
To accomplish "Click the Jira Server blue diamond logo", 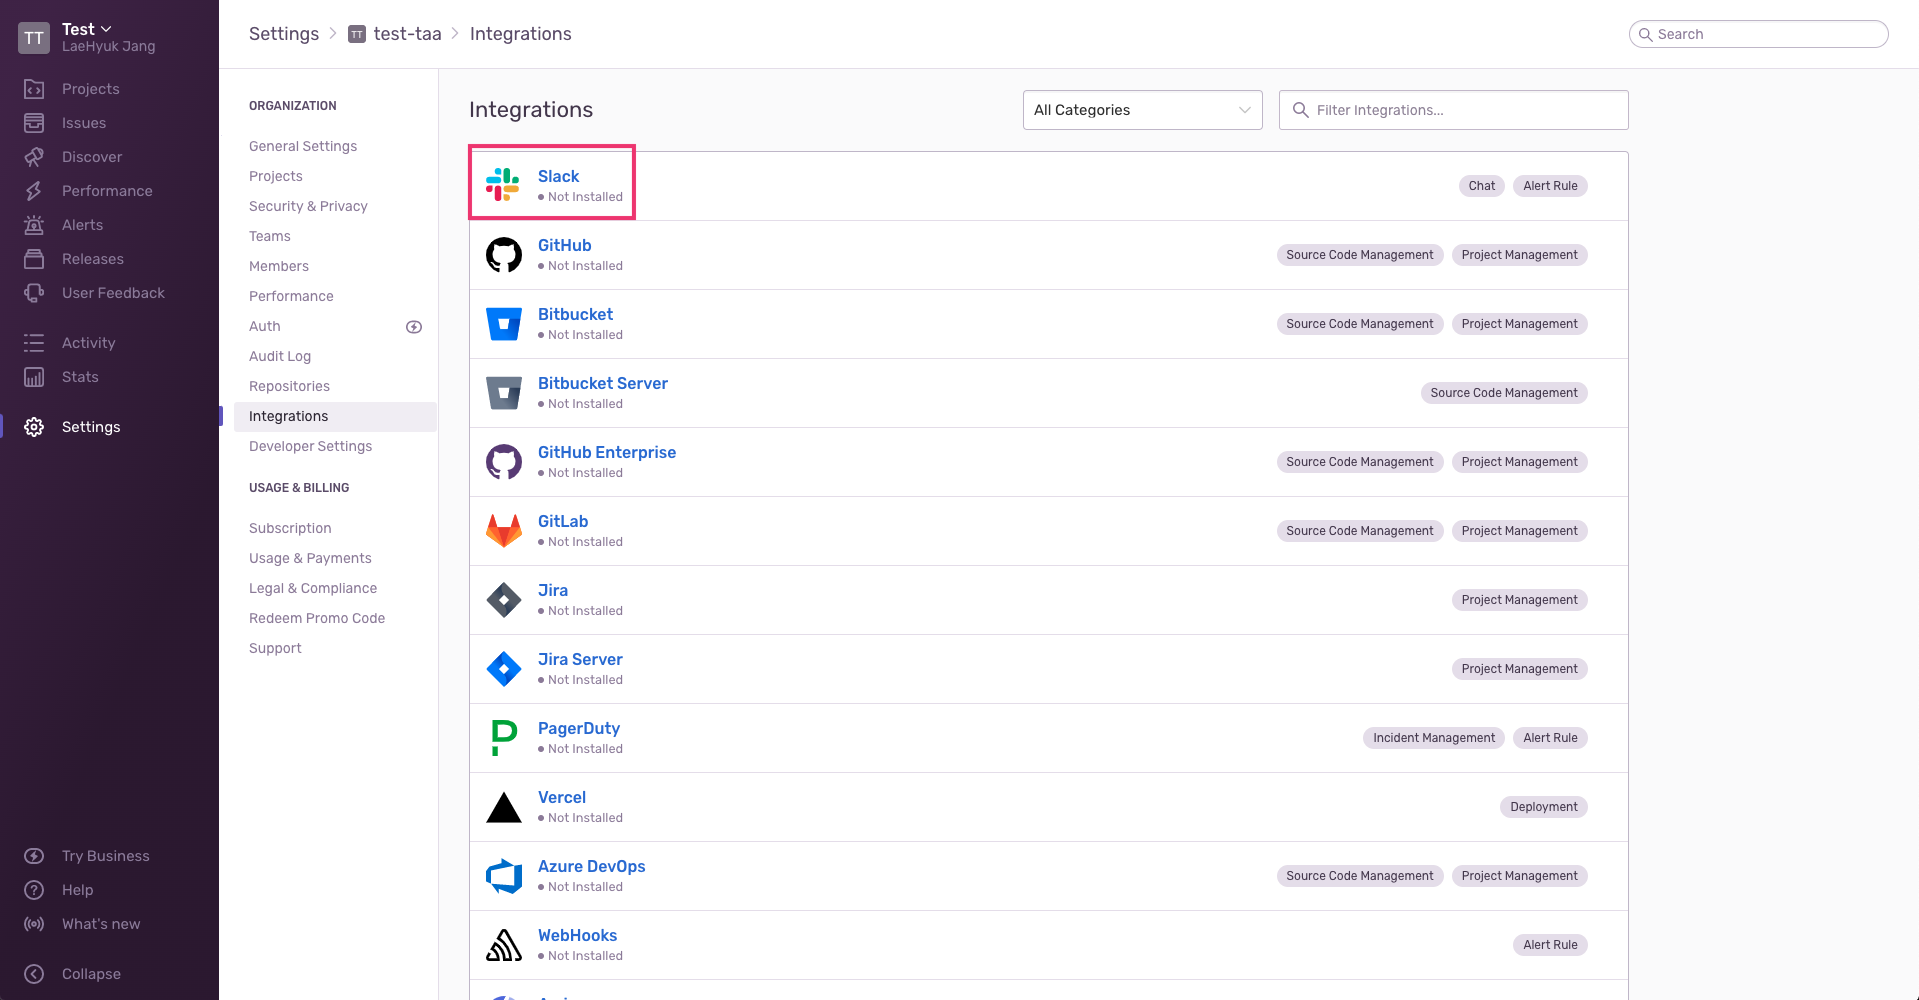I will [x=503, y=669].
